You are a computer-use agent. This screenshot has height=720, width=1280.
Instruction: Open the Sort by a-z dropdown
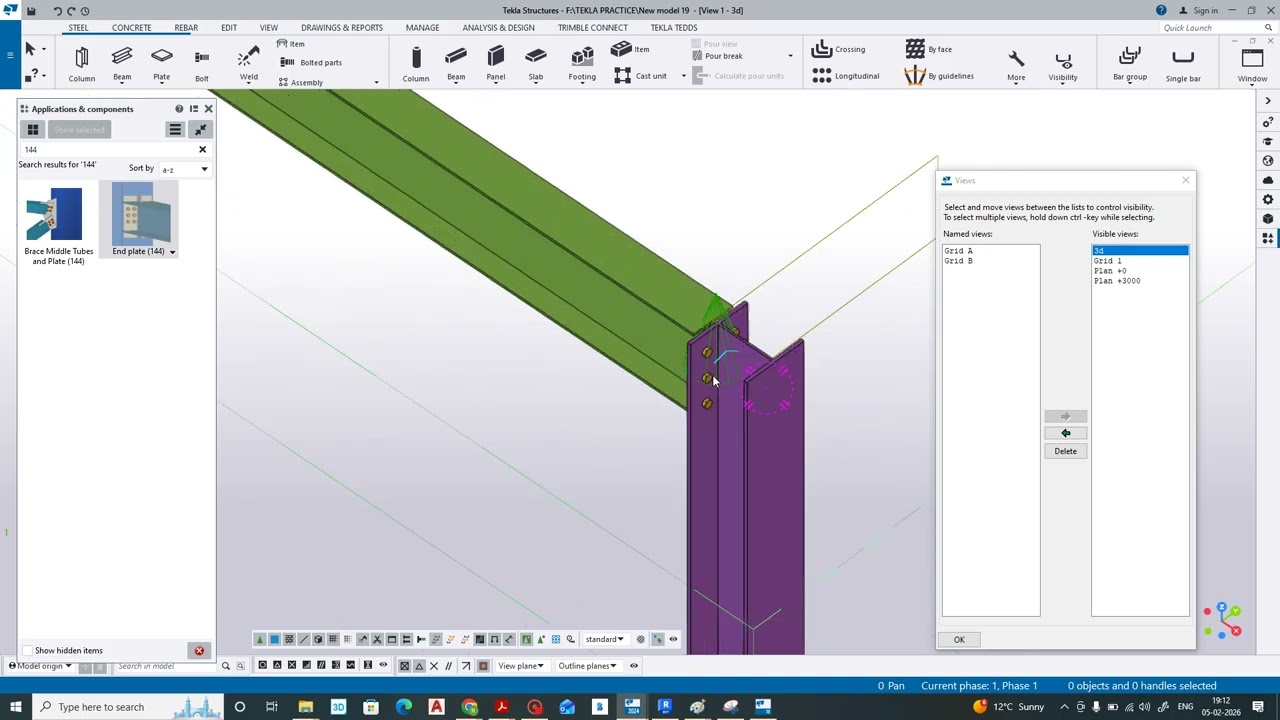tap(184, 169)
